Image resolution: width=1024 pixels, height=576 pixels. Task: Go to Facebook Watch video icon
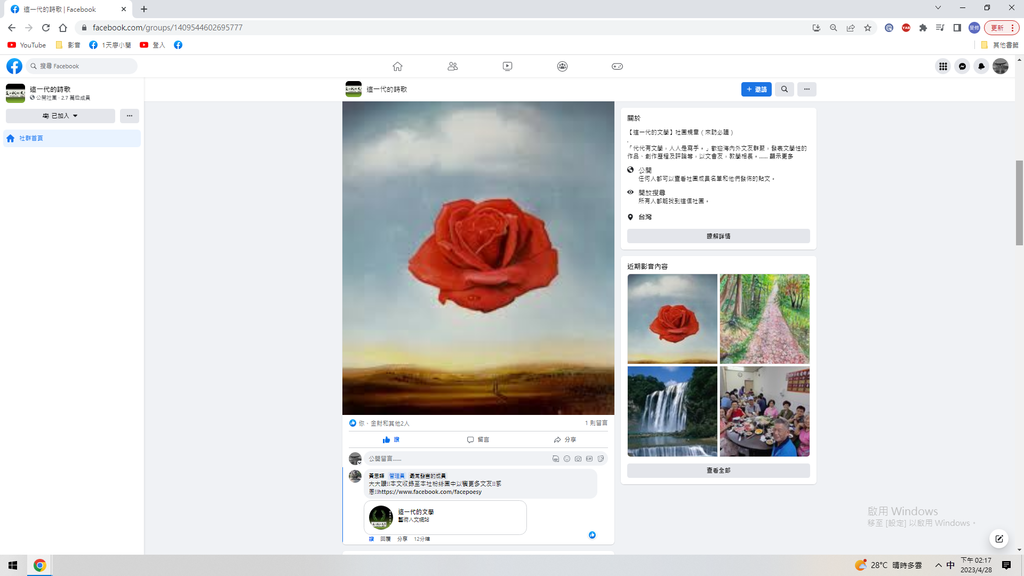508,66
